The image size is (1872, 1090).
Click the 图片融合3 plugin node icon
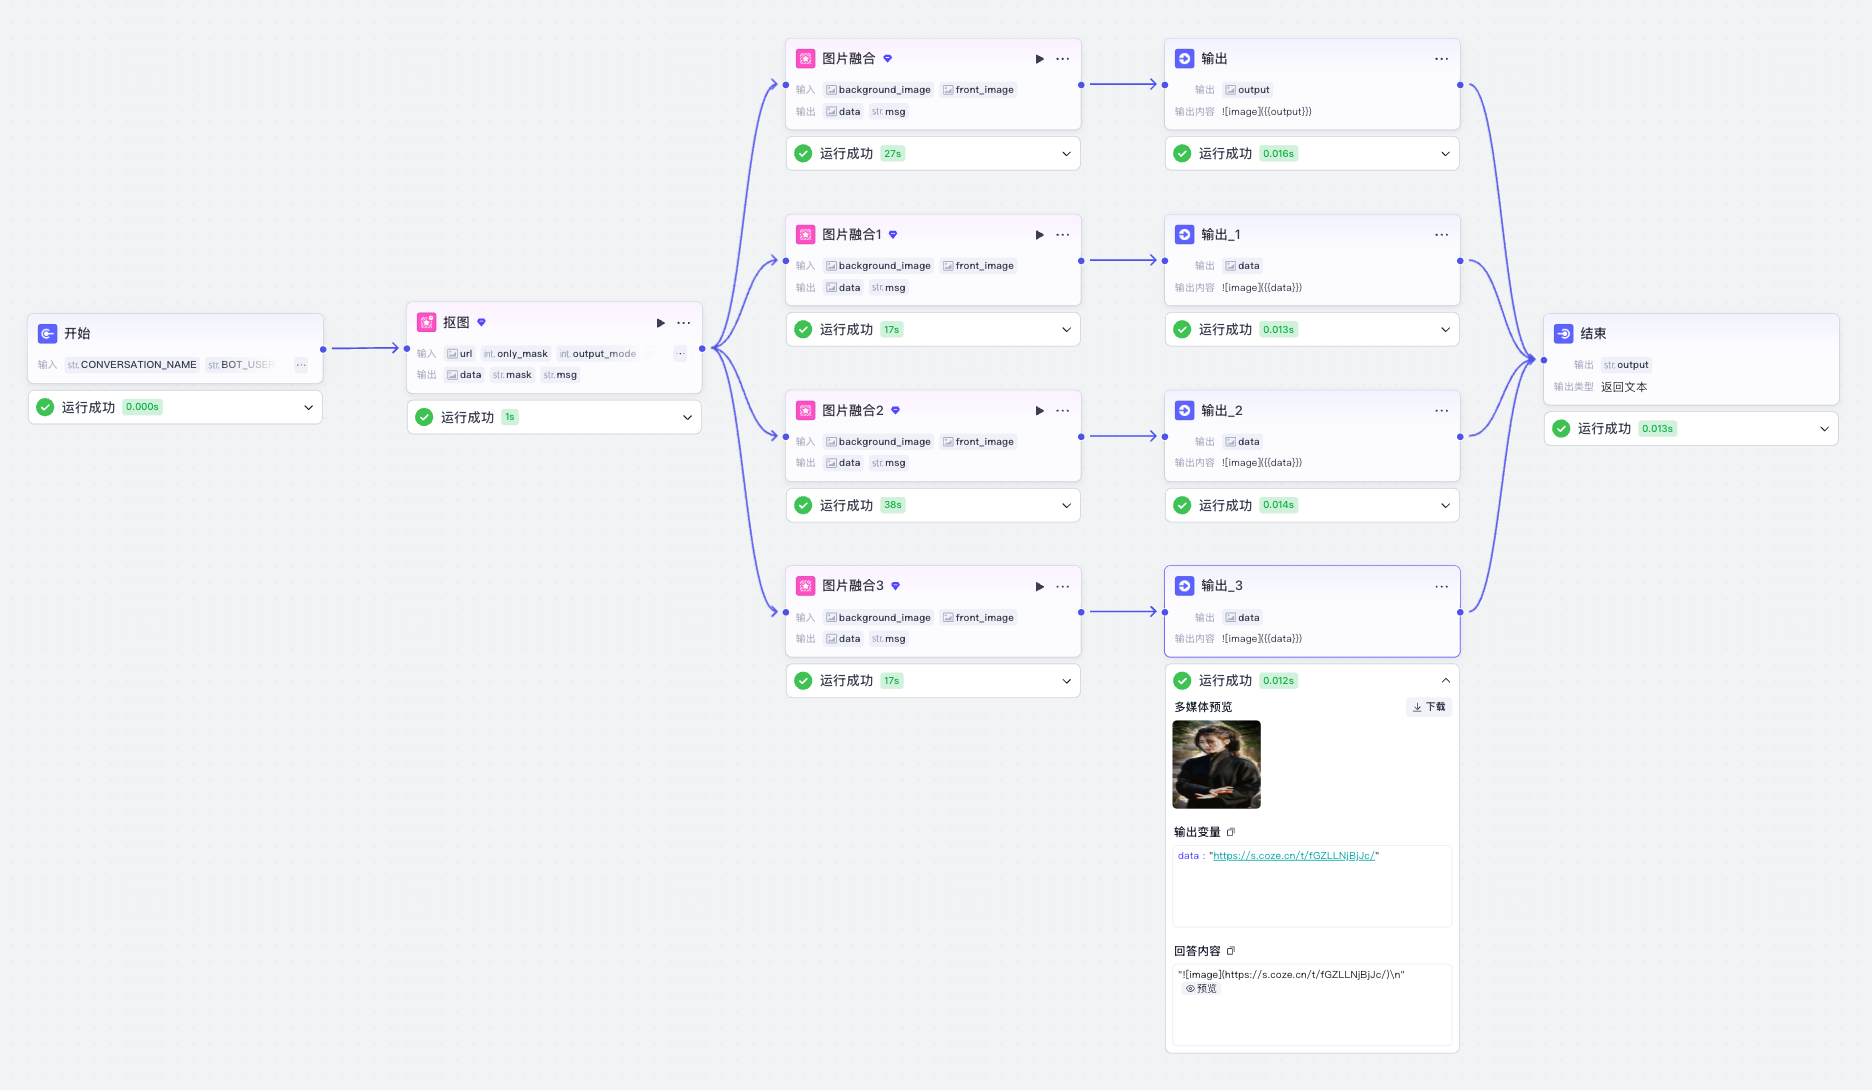coord(805,586)
